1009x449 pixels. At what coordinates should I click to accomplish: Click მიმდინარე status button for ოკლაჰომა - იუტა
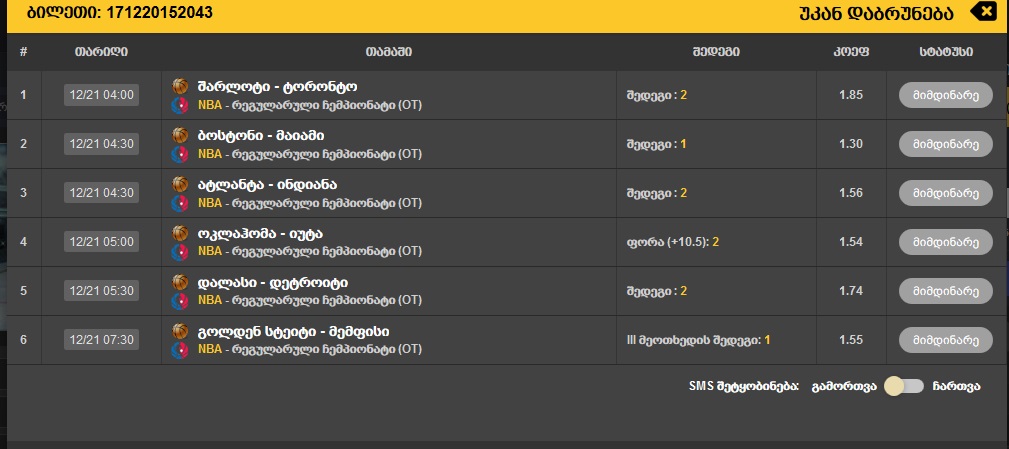pos(945,242)
